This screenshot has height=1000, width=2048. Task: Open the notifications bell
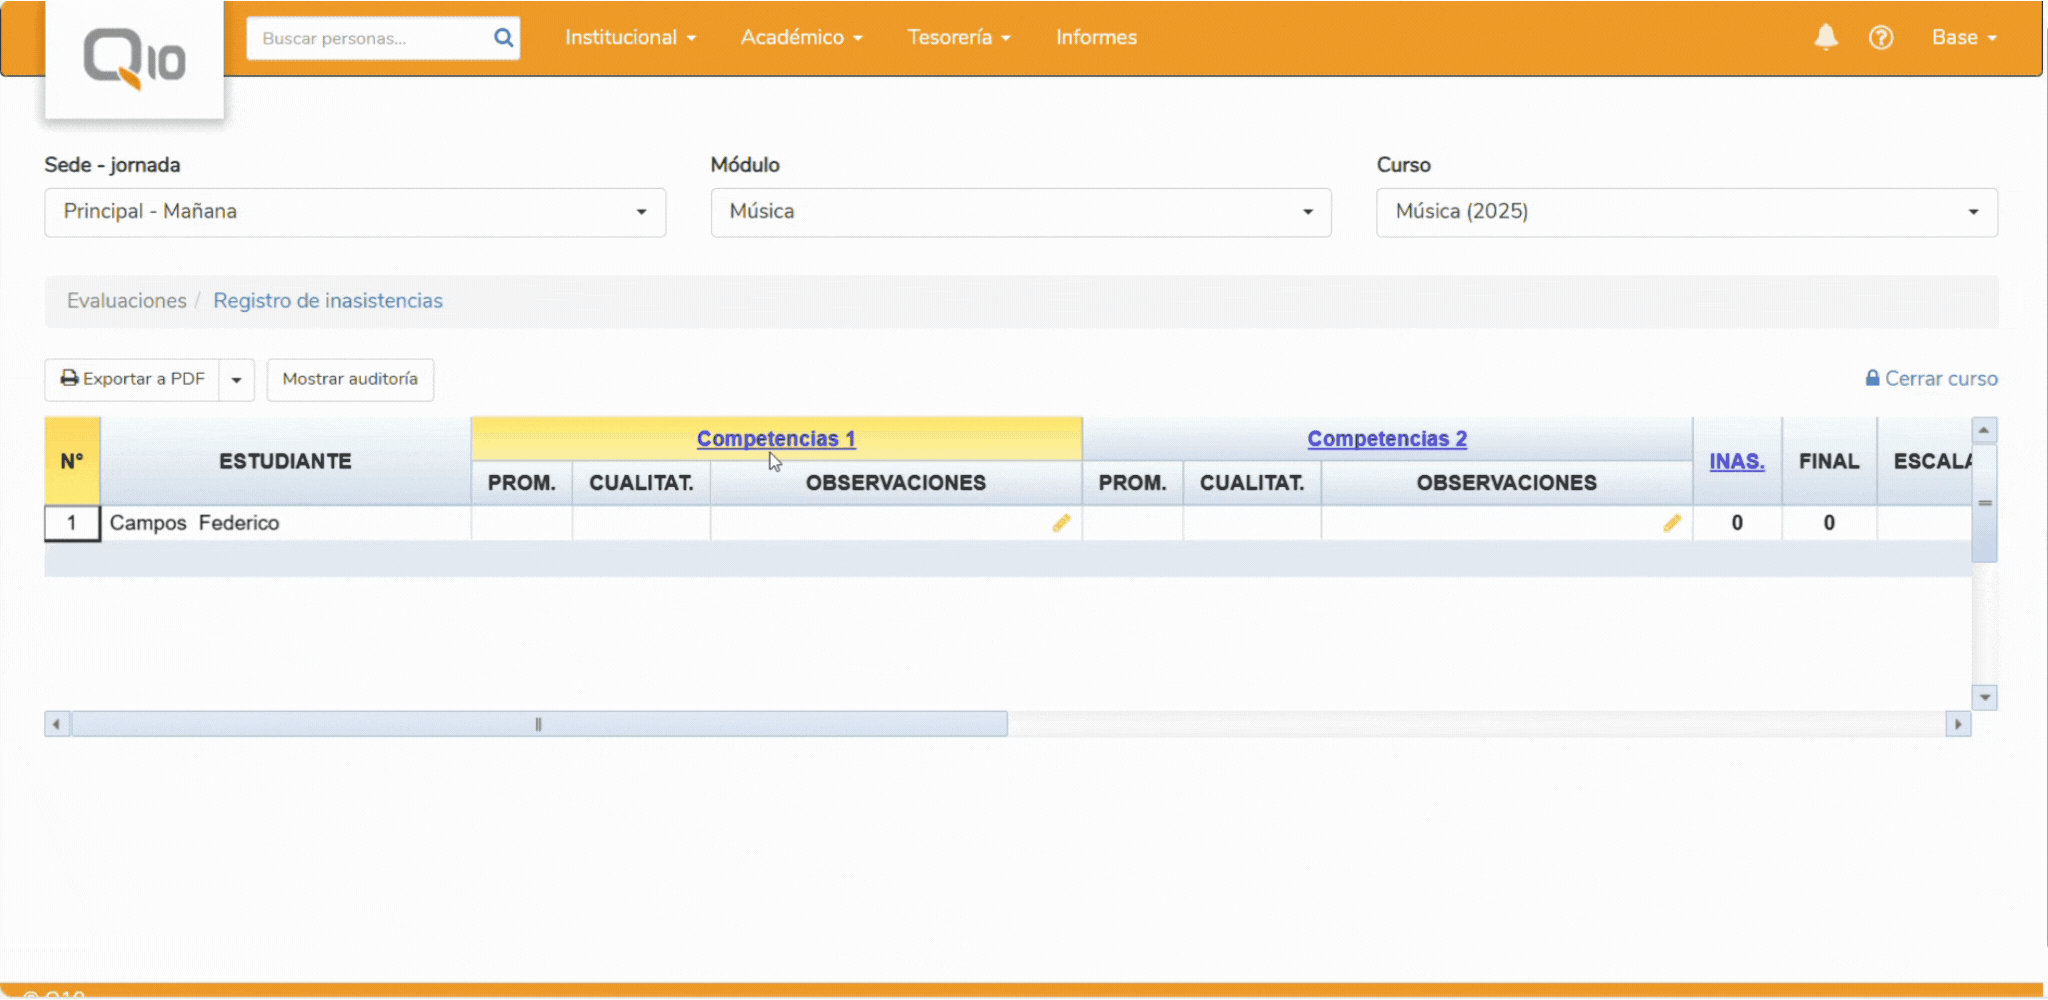click(1825, 38)
